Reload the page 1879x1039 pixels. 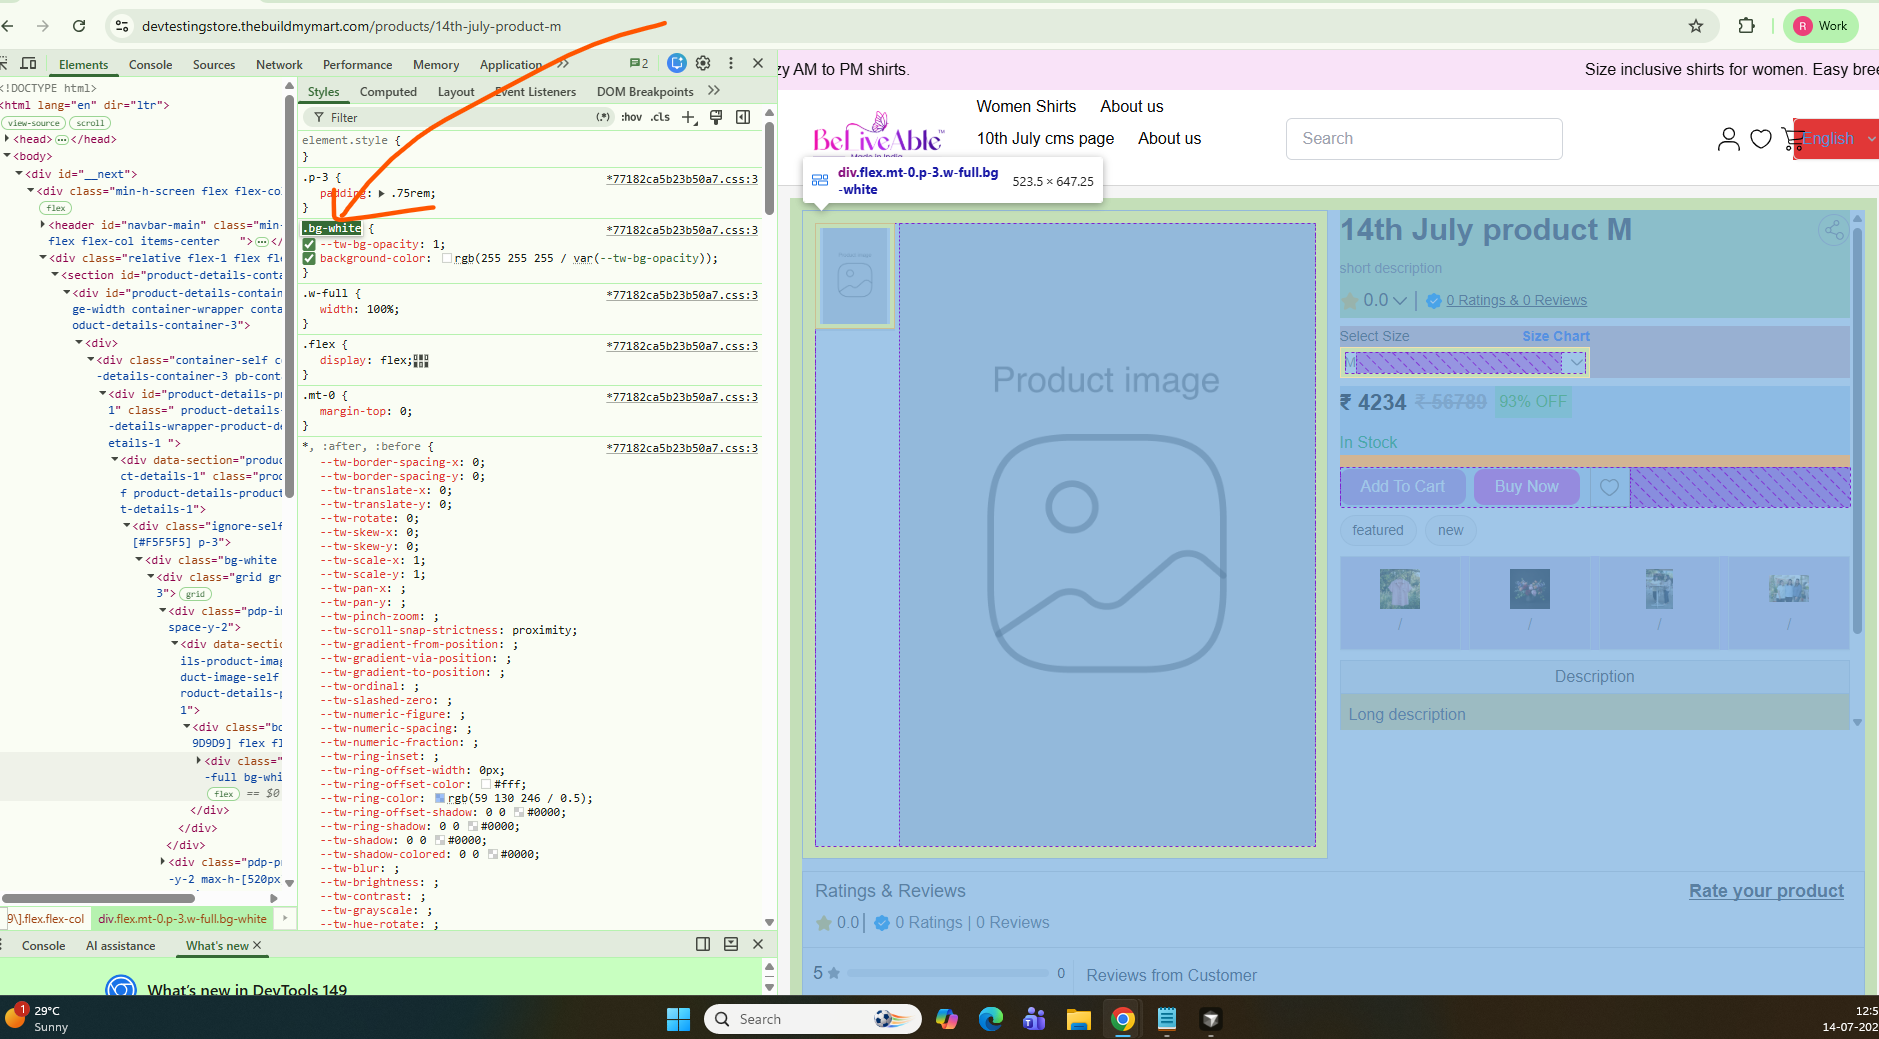pos(79,26)
